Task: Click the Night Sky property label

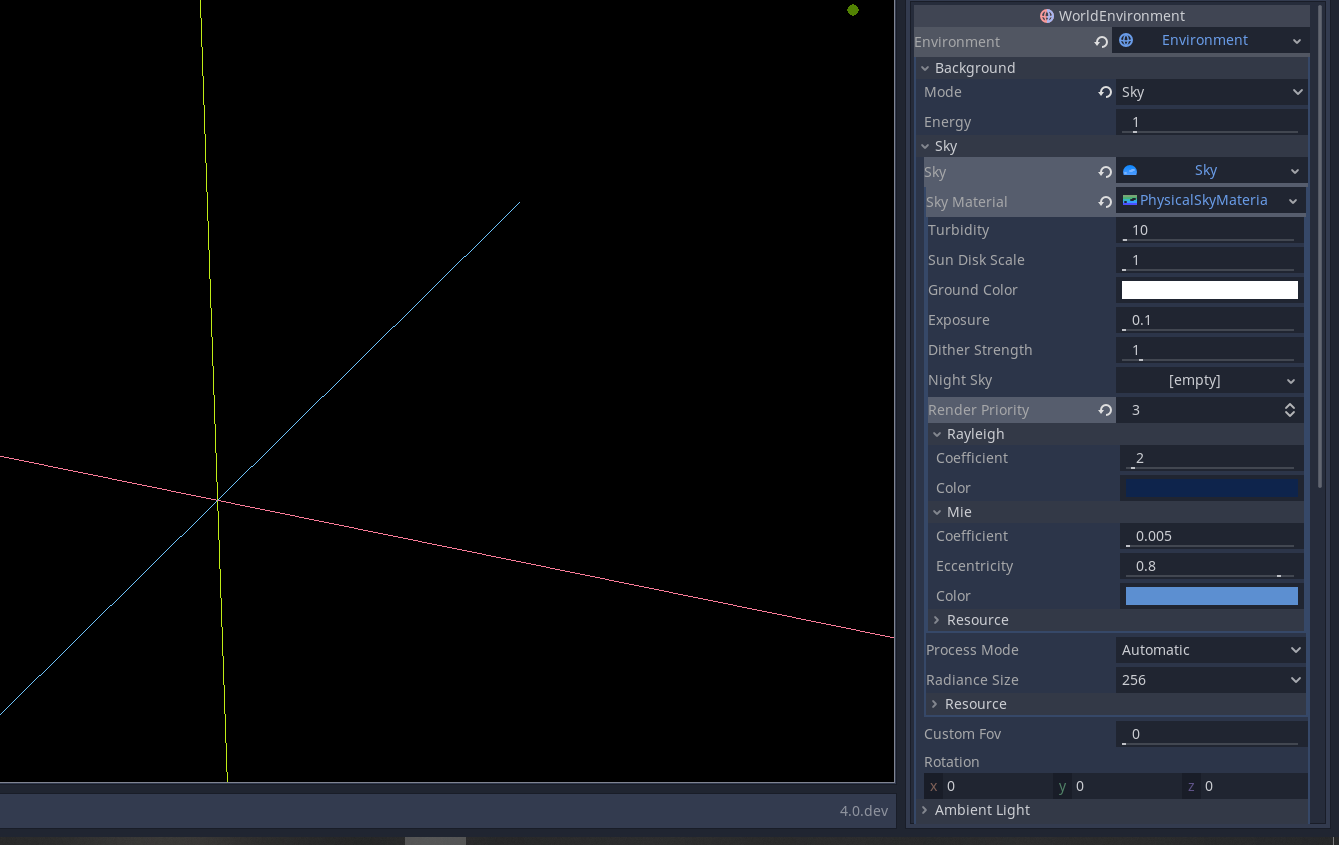Action: pyautogui.click(x=960, y=380)
